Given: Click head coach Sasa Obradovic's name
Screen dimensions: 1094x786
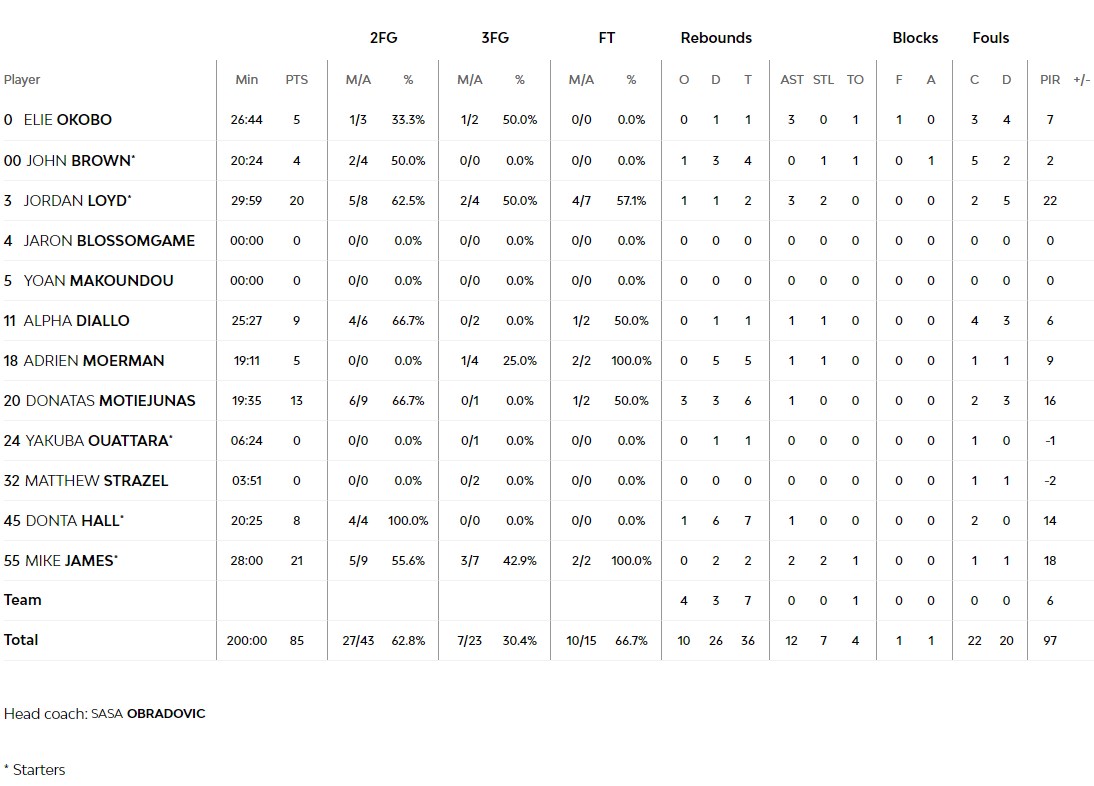Looking at the screenshot, I should click(x=148, y=714).
